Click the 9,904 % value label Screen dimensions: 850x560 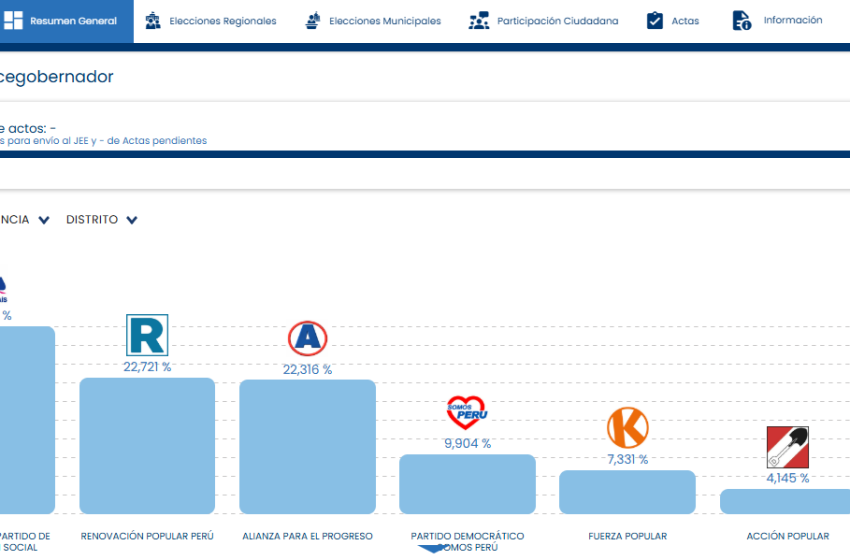467,443
